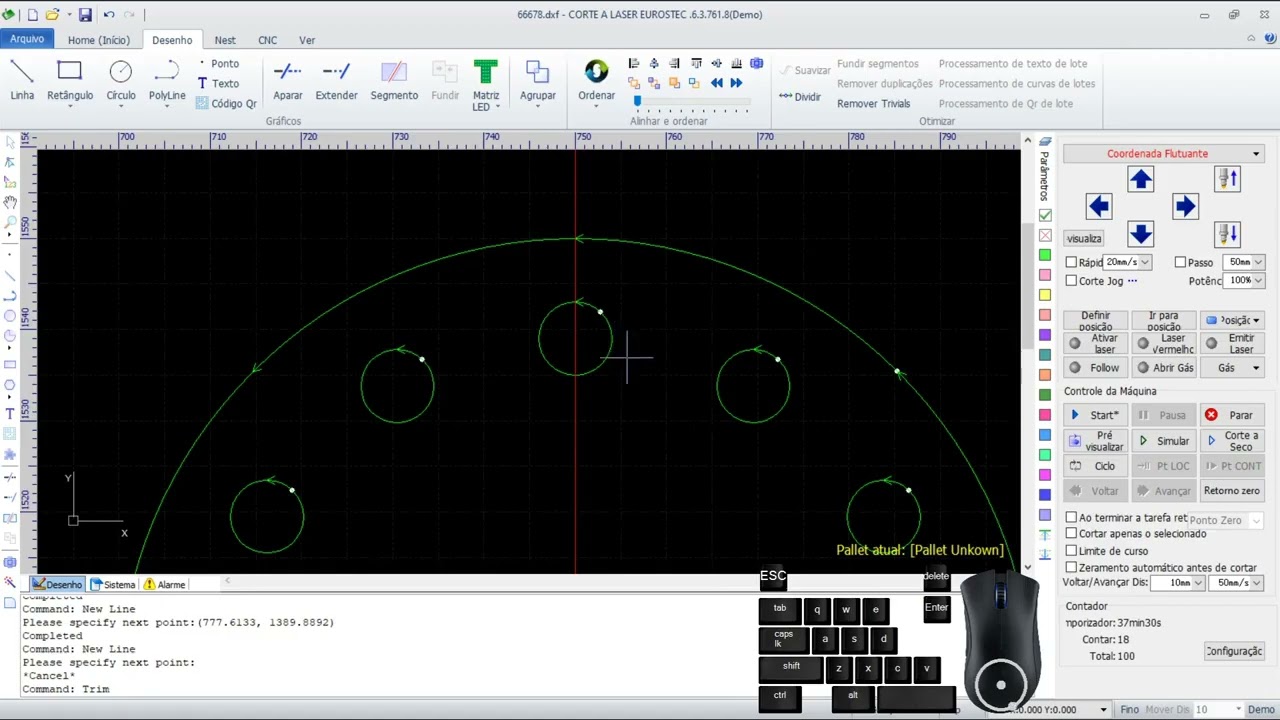The height and width of the screenshot is (720, 1280).
Task: Select the yellow layer color swatch
Action: click(x=1045, y=295)
